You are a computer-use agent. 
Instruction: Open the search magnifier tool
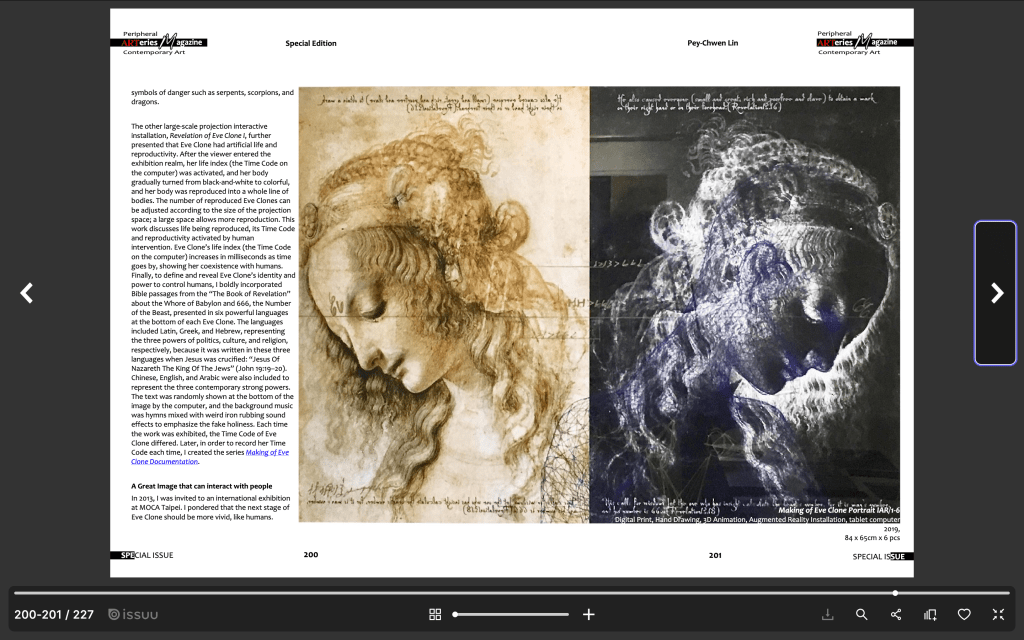[861, 614]
